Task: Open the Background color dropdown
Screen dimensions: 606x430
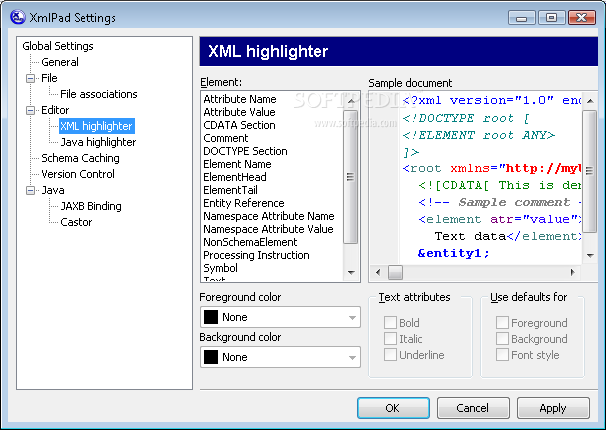Action: [x=352, y=357]
